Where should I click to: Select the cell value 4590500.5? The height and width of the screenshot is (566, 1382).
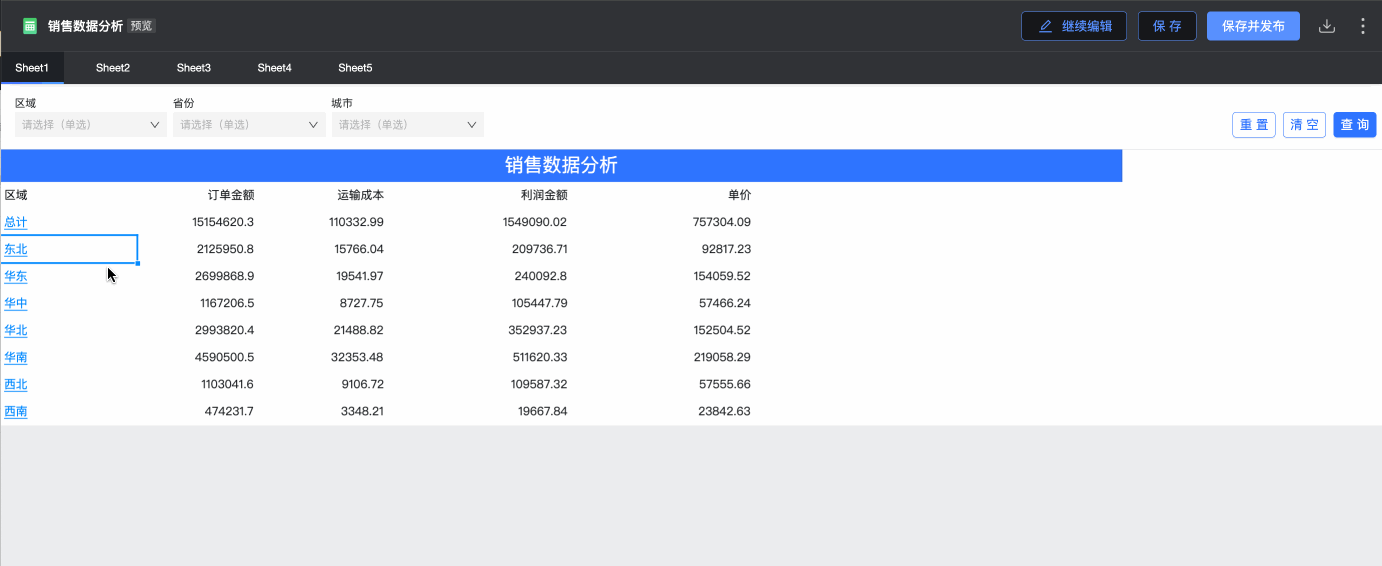click(x=226, y=357)
